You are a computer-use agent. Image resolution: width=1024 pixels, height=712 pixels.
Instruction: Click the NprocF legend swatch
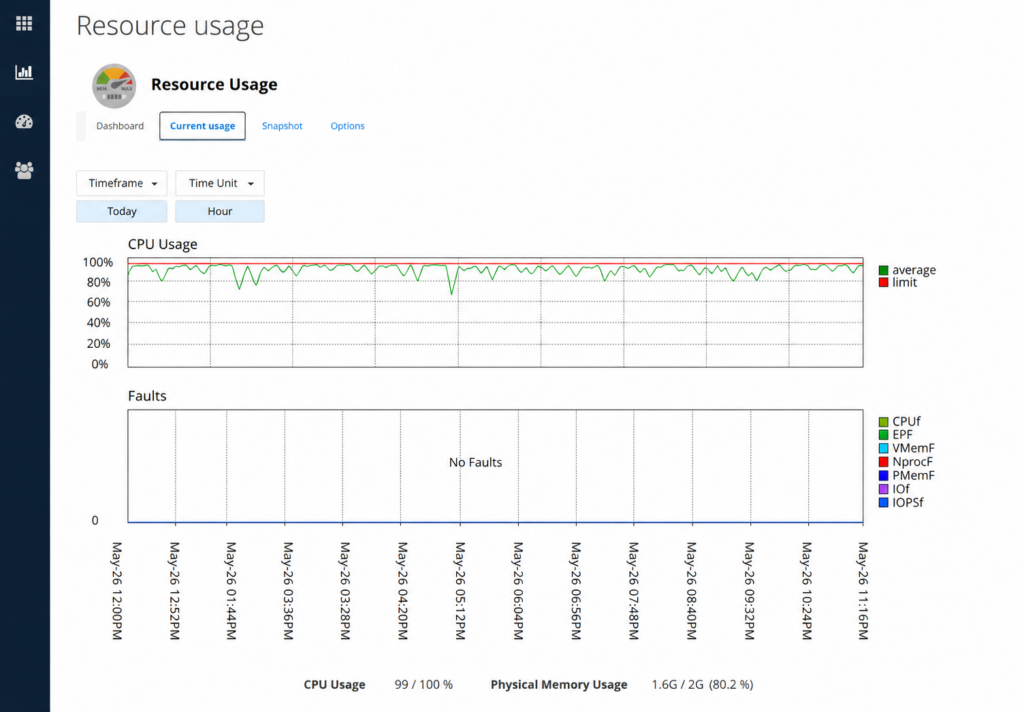[884, 462]
